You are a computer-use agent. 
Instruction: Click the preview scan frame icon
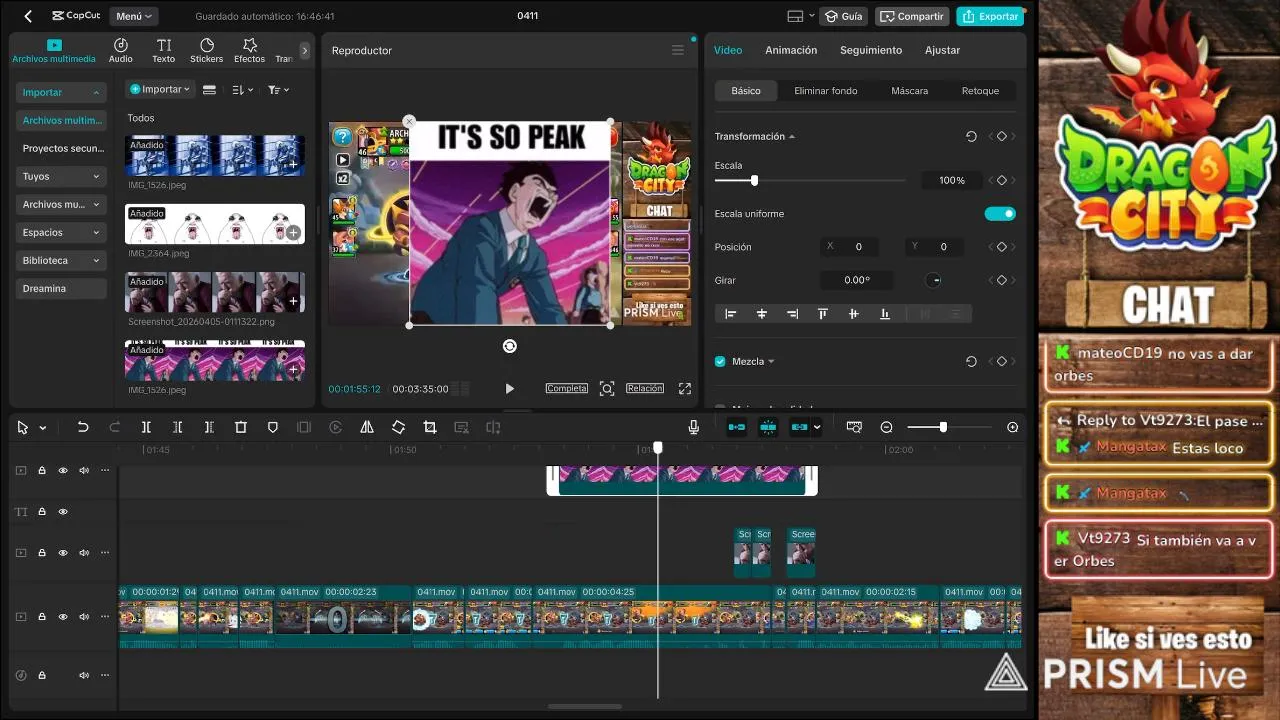click(607, 388)
